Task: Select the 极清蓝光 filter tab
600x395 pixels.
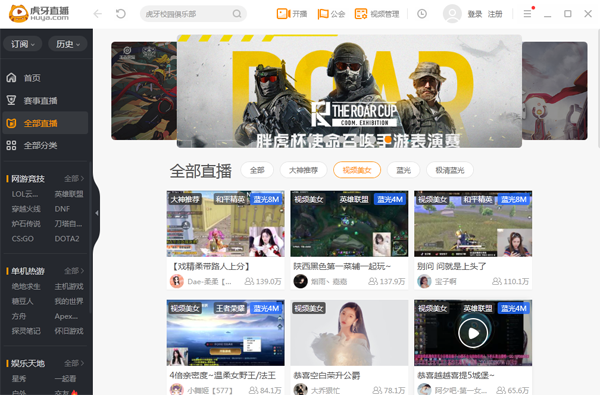Action: coord(450,170)
